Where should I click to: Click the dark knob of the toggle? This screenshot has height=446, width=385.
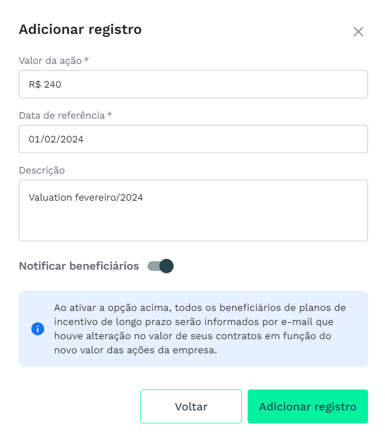(166, 266)
